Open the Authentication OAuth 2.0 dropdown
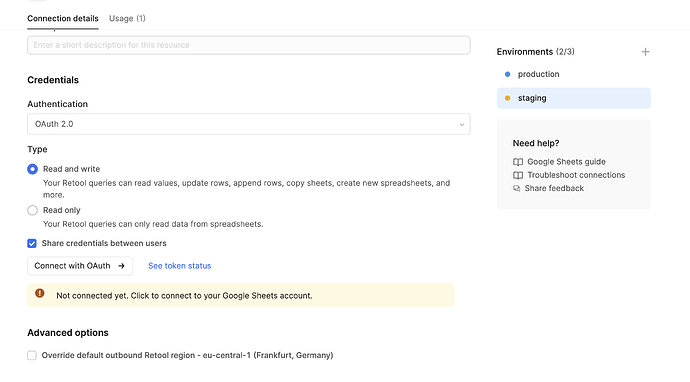The image size is (690, 382). pos(249,124)
